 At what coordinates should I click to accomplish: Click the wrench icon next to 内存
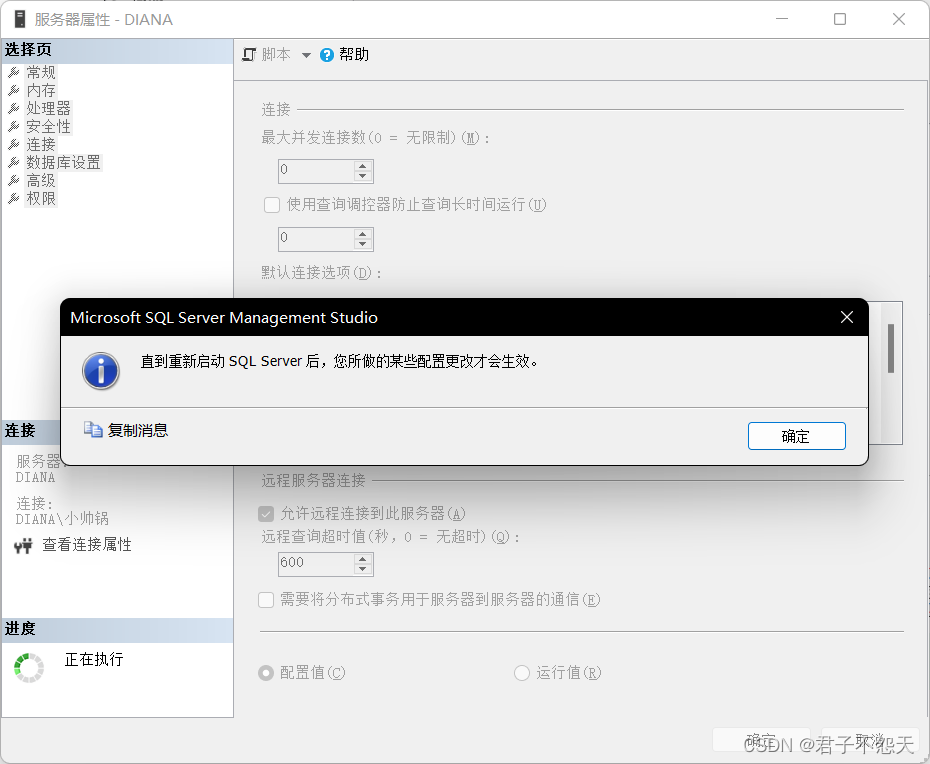[x=14, y=90]
